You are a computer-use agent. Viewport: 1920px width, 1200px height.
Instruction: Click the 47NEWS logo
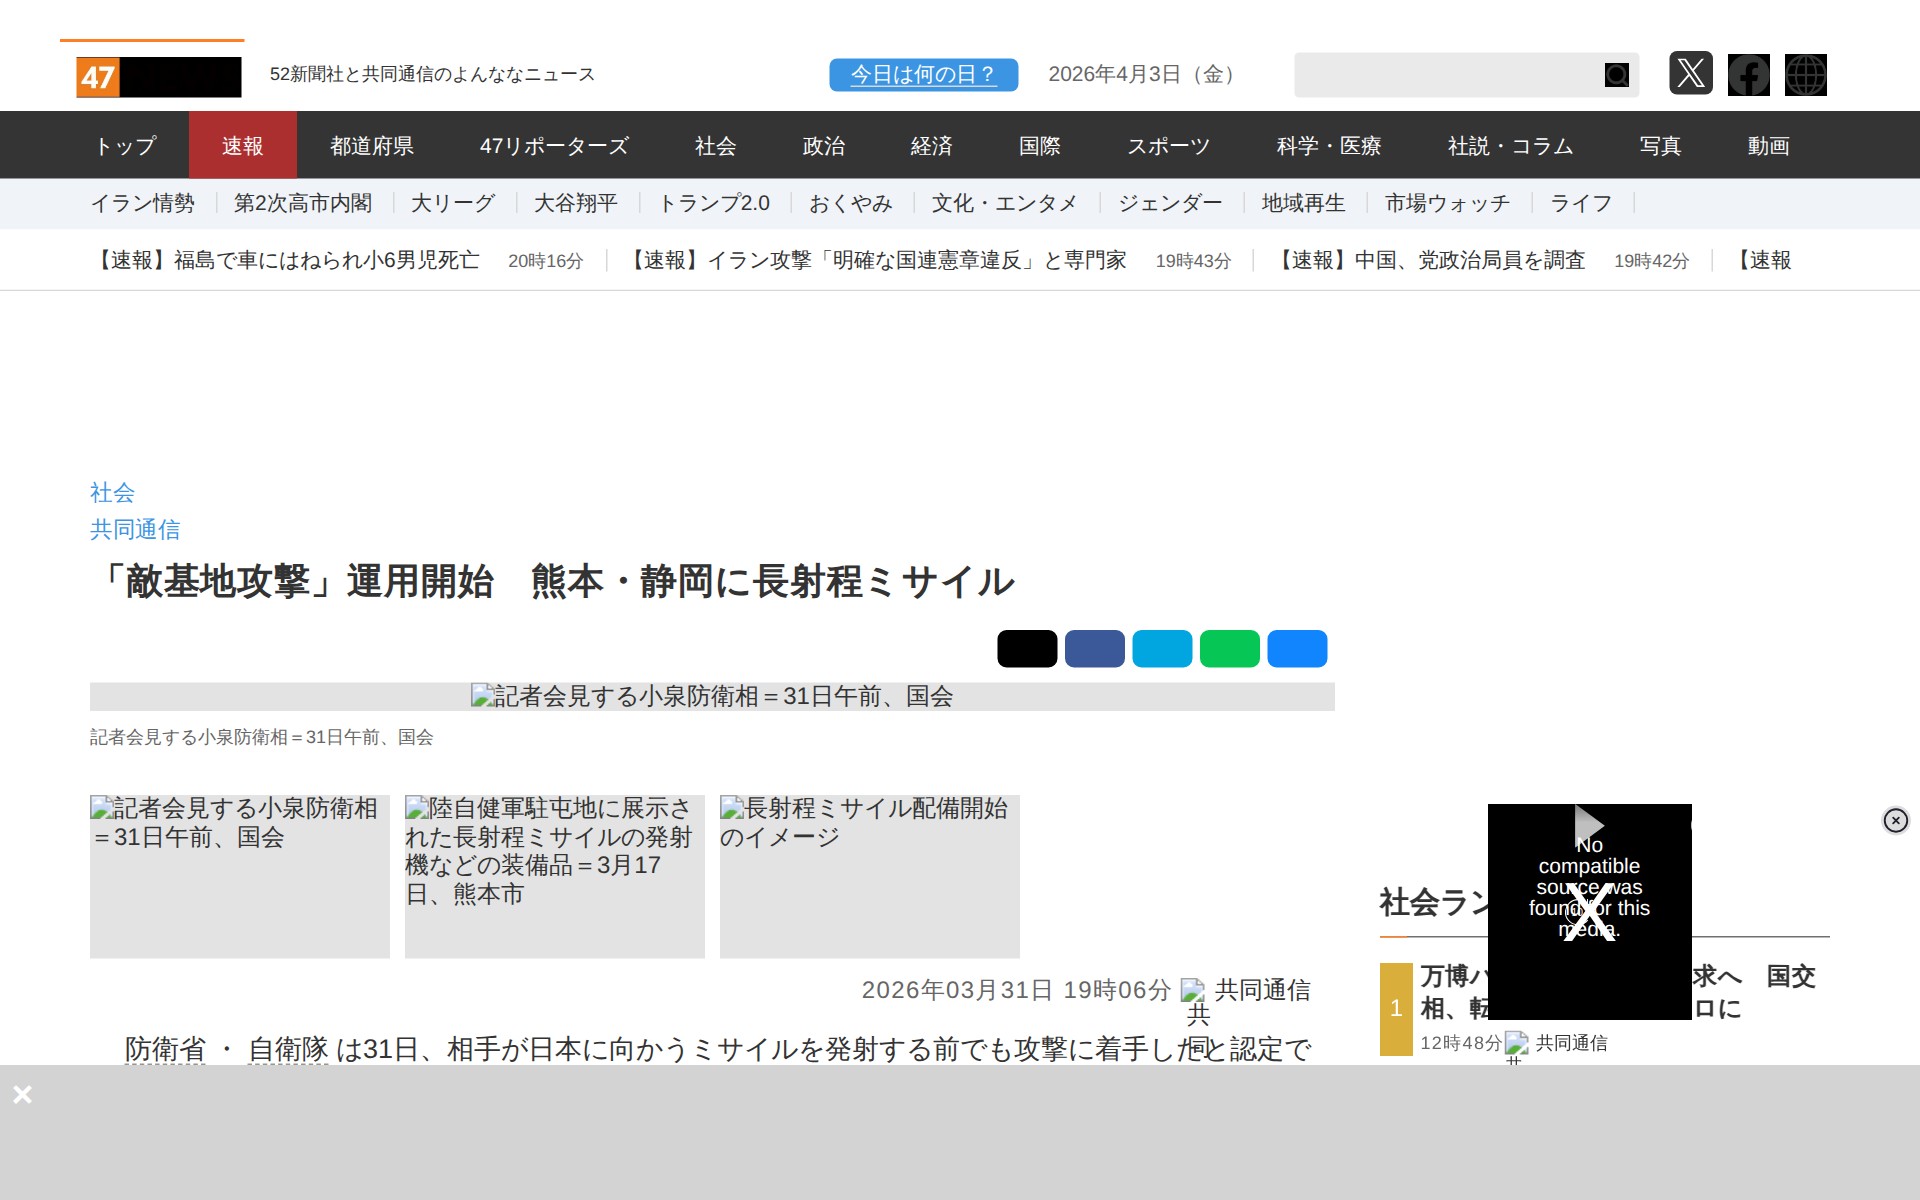tap(158, 77)
